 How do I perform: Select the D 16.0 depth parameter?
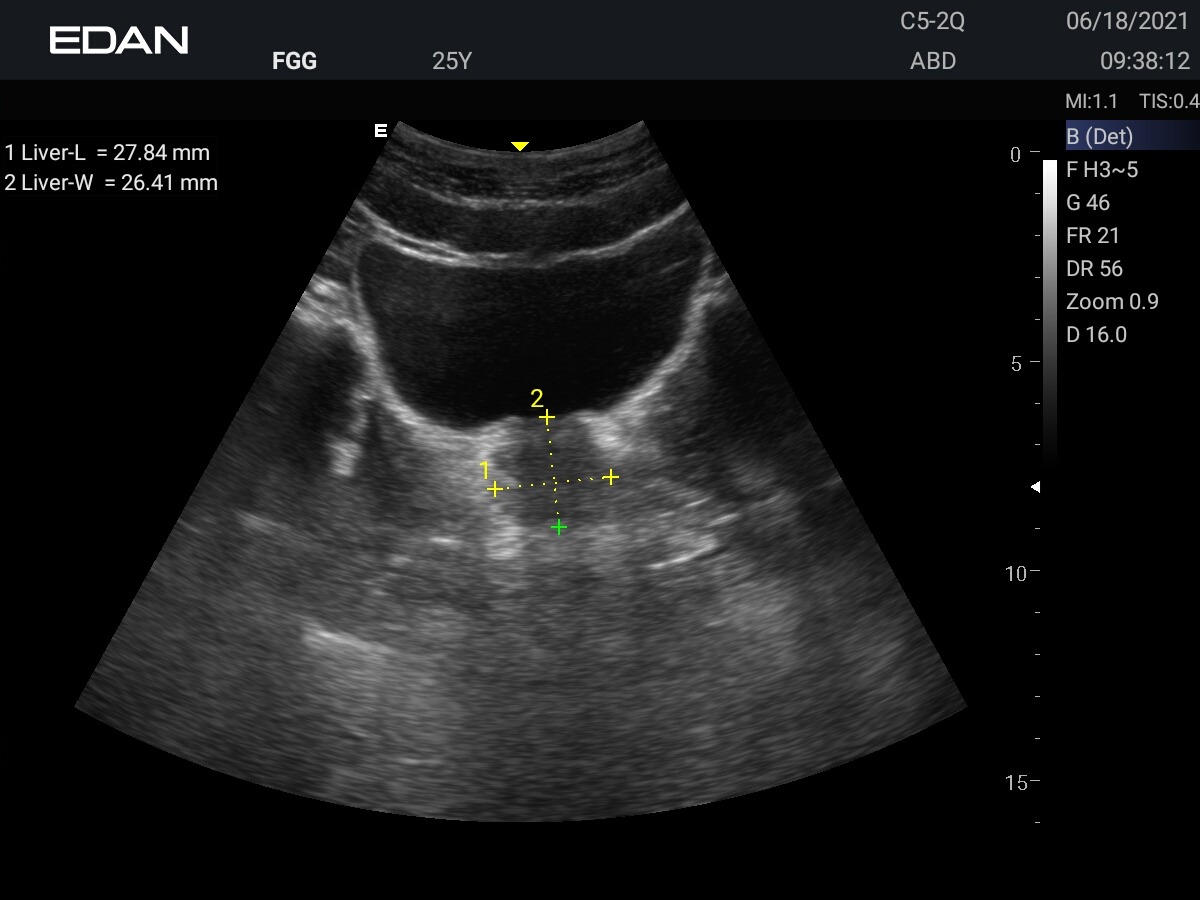(x=1096, y=335)
